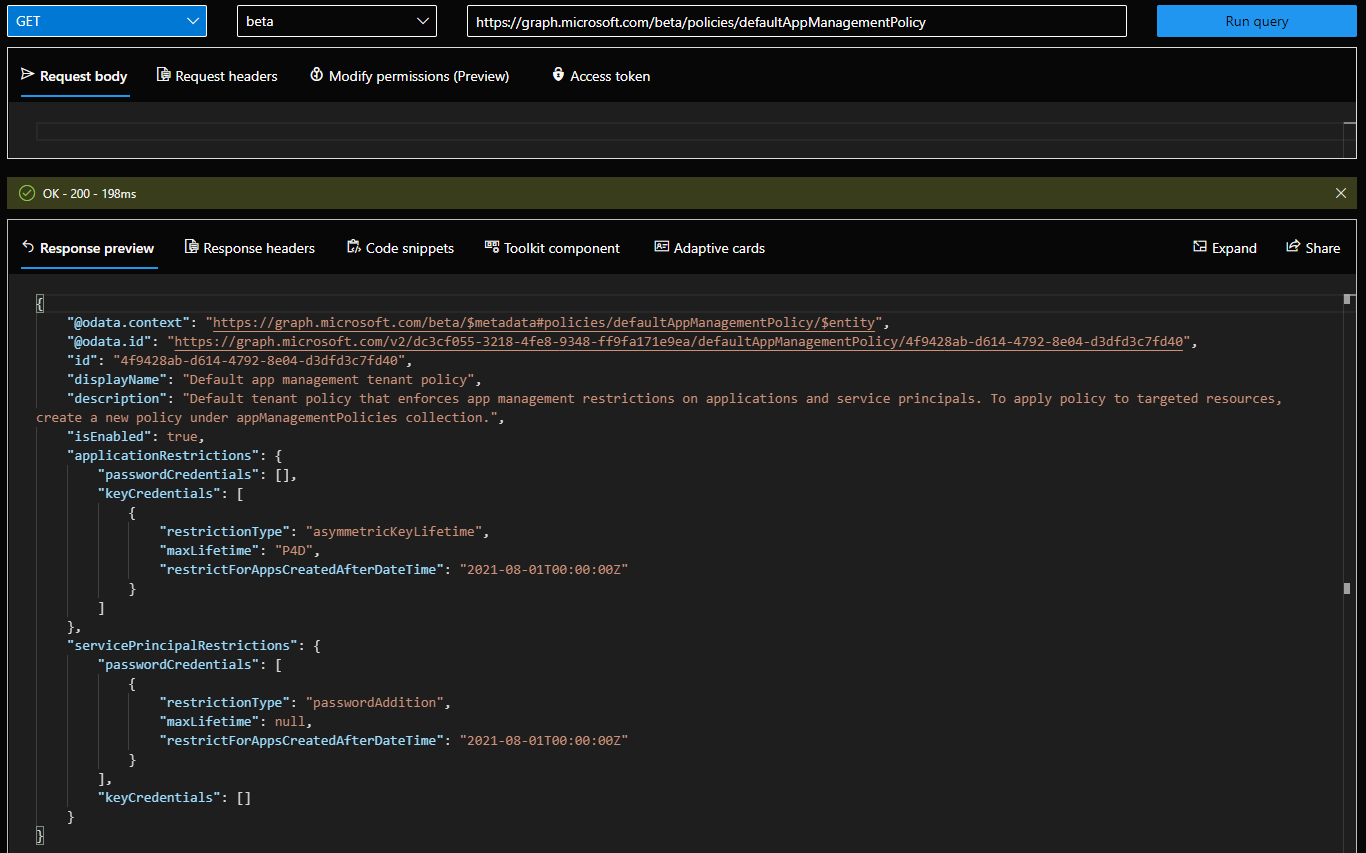Open the @odata.id URL link

click(680, 342)
